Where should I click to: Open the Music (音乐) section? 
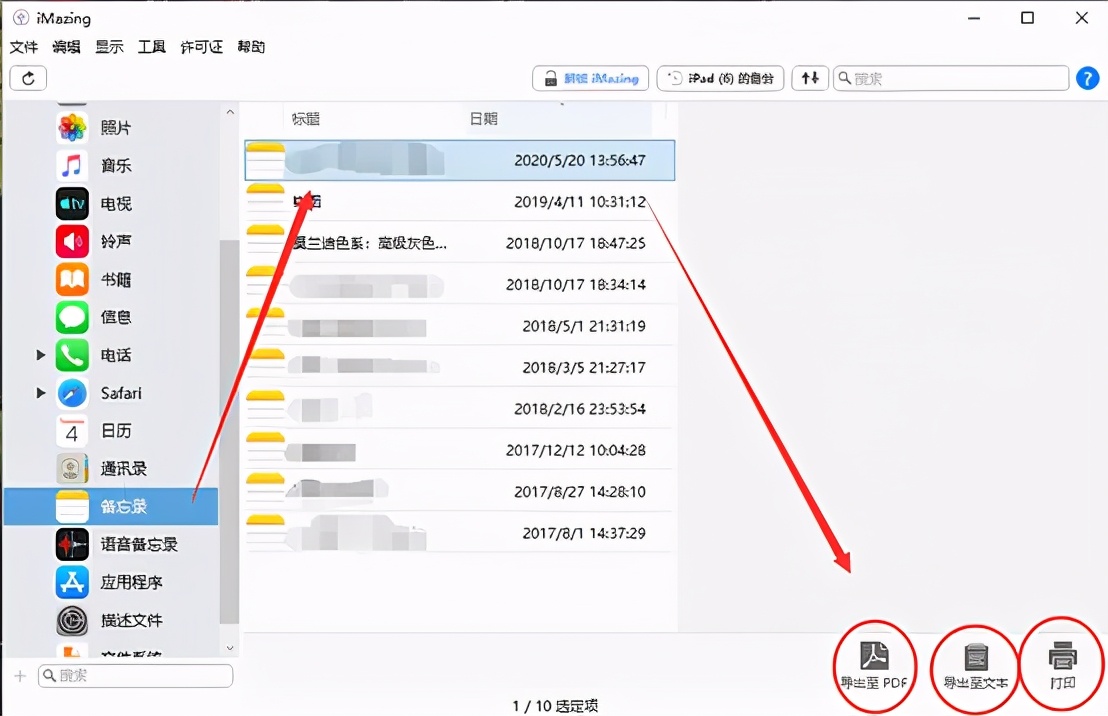pyautogui.click(x=71, y=165)
